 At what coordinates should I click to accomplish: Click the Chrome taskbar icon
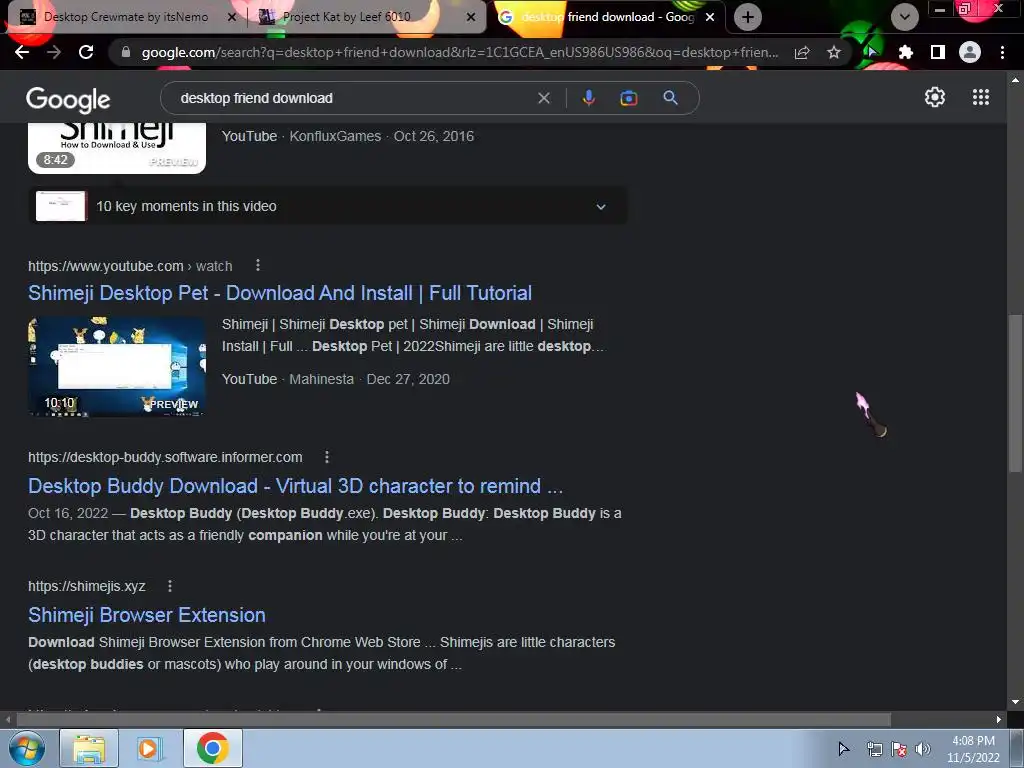point(212,748)
